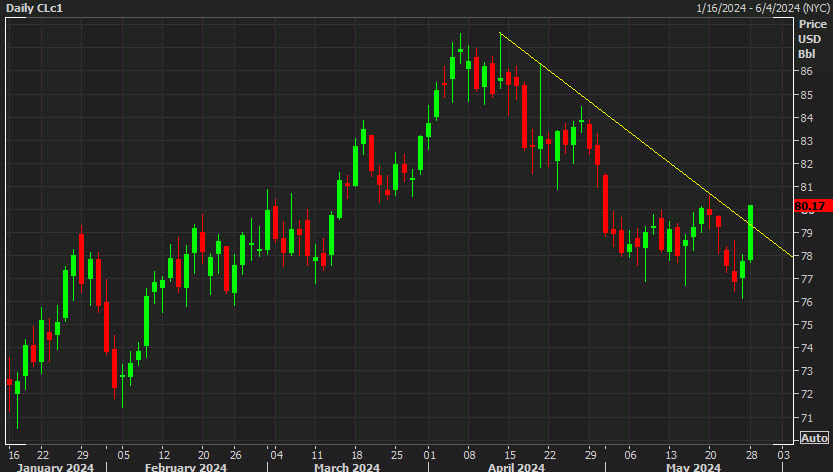Viewport: 833px width, 472px height.
Task: Click the 77 price axis label
Action: (x=806, y=279)
